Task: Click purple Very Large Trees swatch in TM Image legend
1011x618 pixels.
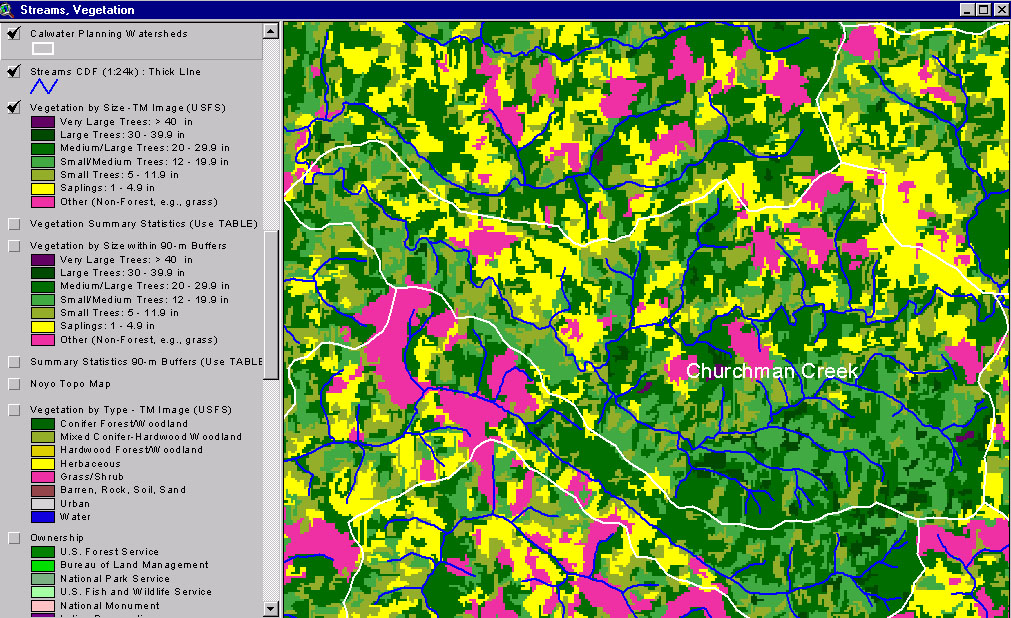Action: coord(43,122)
